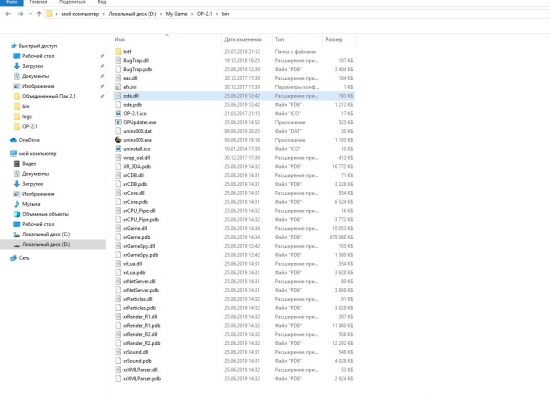The width and height of the screenshot is (550, 398).
Task: Open Музыка under мой компьютер
Action: pos(31,204)
